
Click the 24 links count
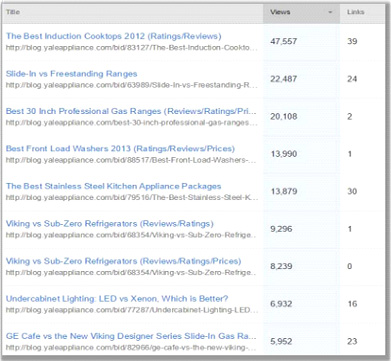352,79
